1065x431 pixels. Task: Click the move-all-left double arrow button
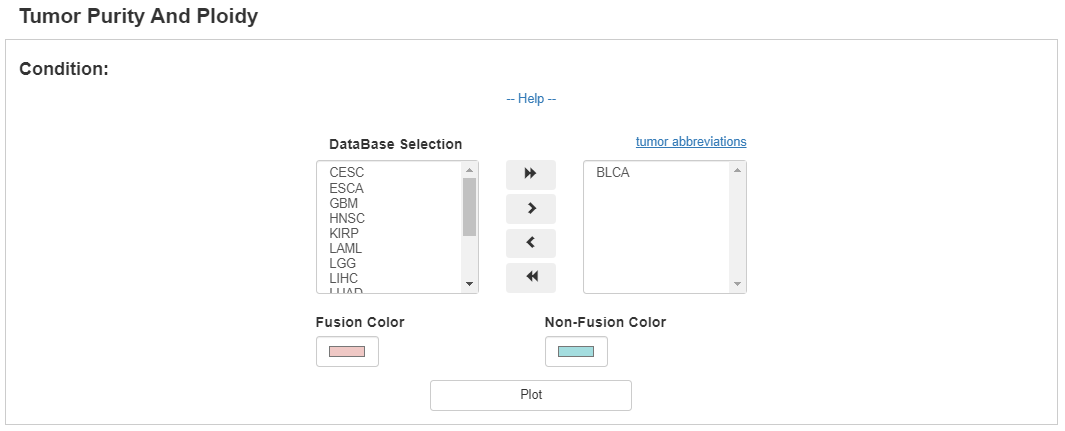click(x=530, y=277)
